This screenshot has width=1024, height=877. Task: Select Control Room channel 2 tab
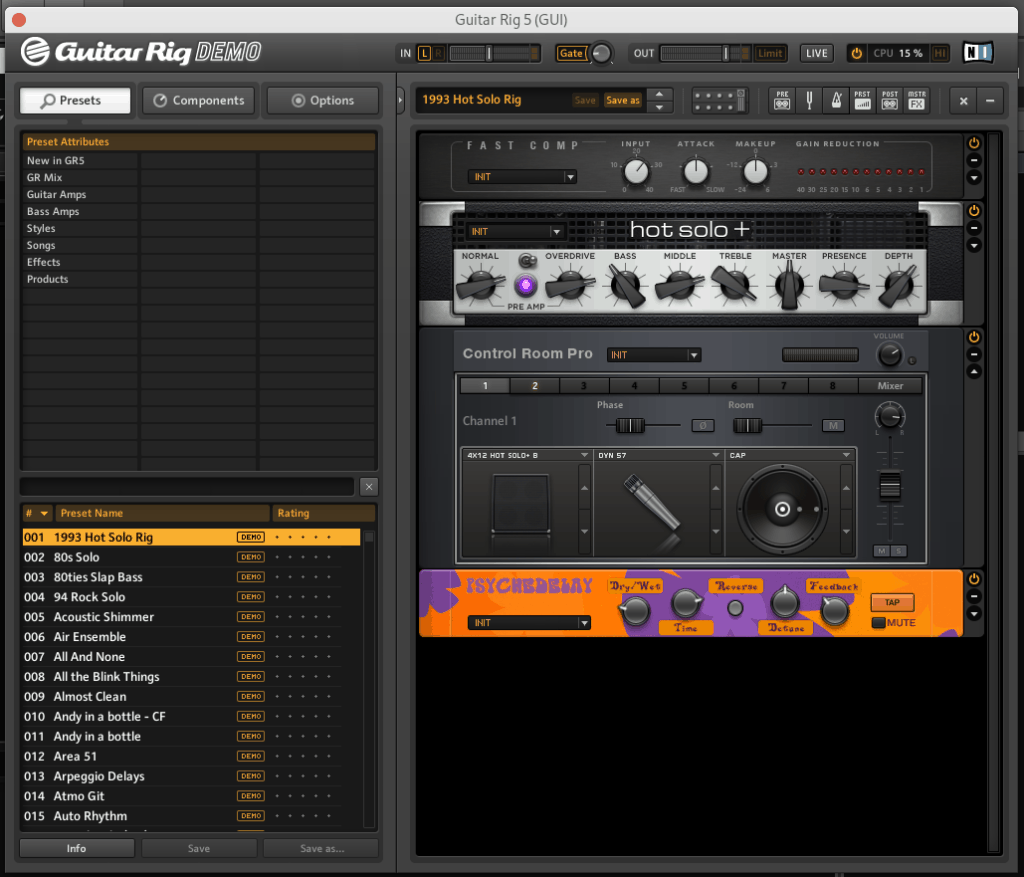coord(534,385)
